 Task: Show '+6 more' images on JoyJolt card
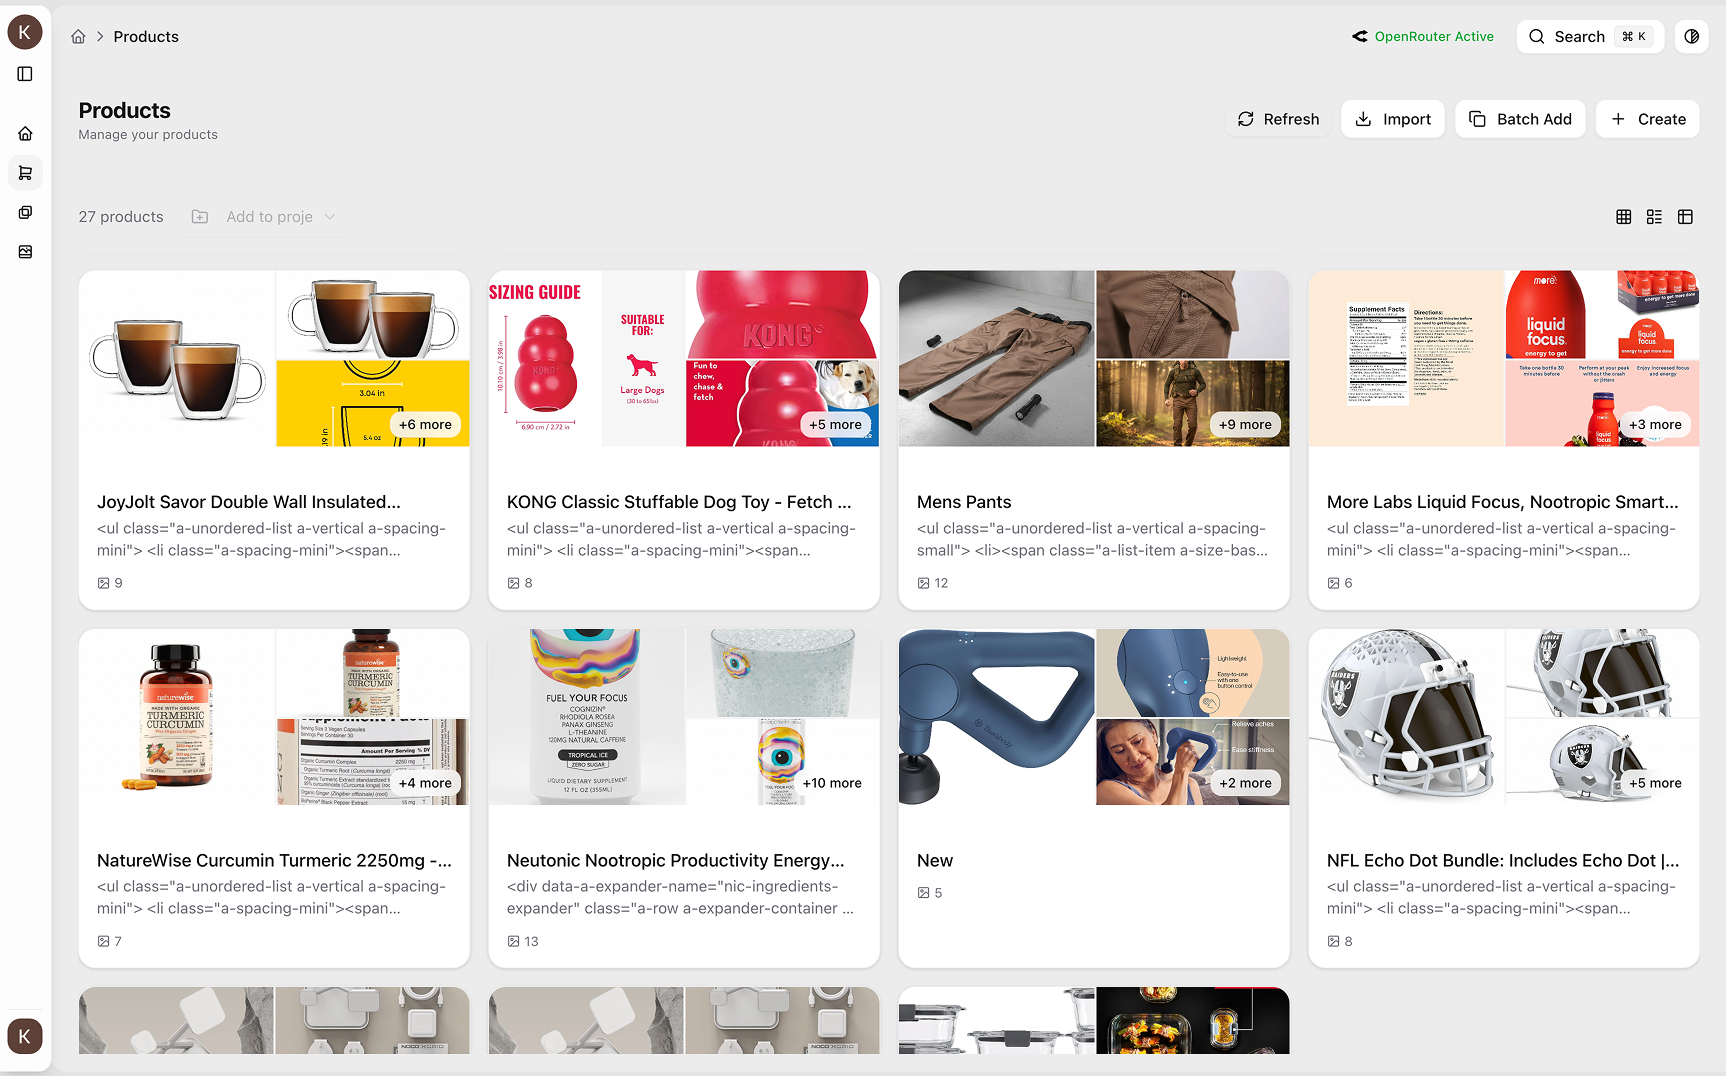click(425, 424)
